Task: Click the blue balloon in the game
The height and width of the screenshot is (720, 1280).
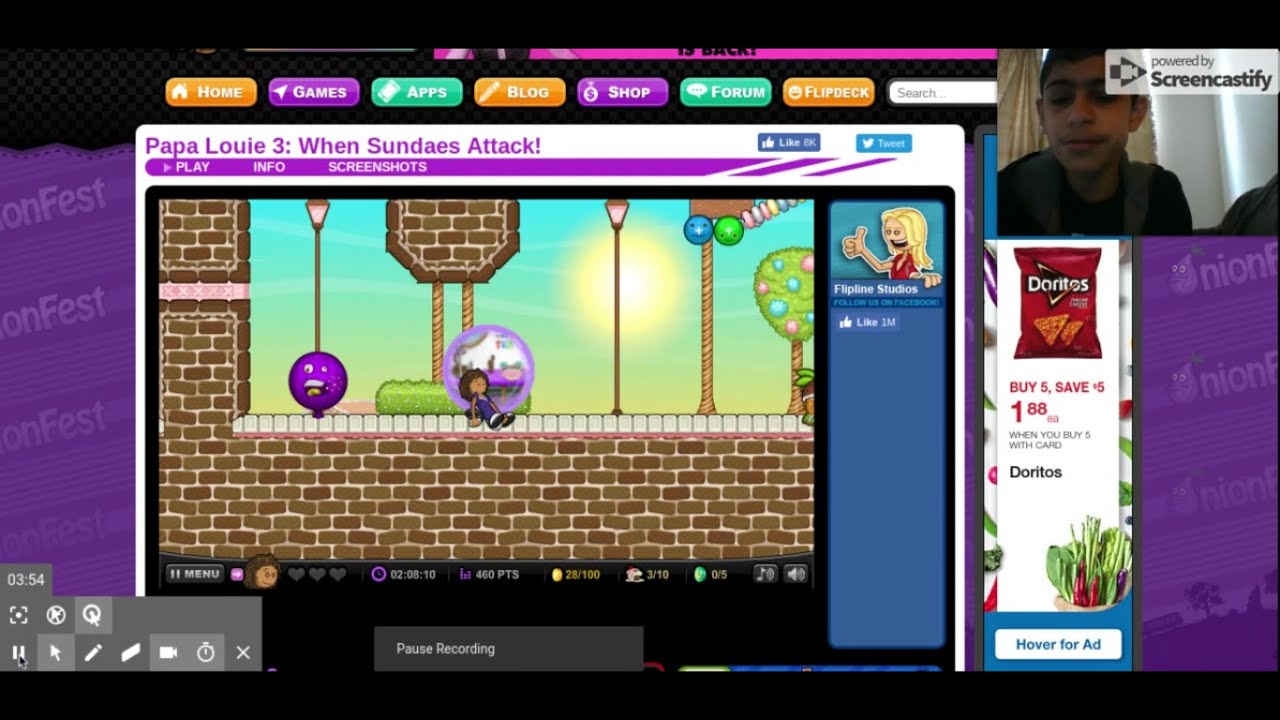Action: coord(698,230)
